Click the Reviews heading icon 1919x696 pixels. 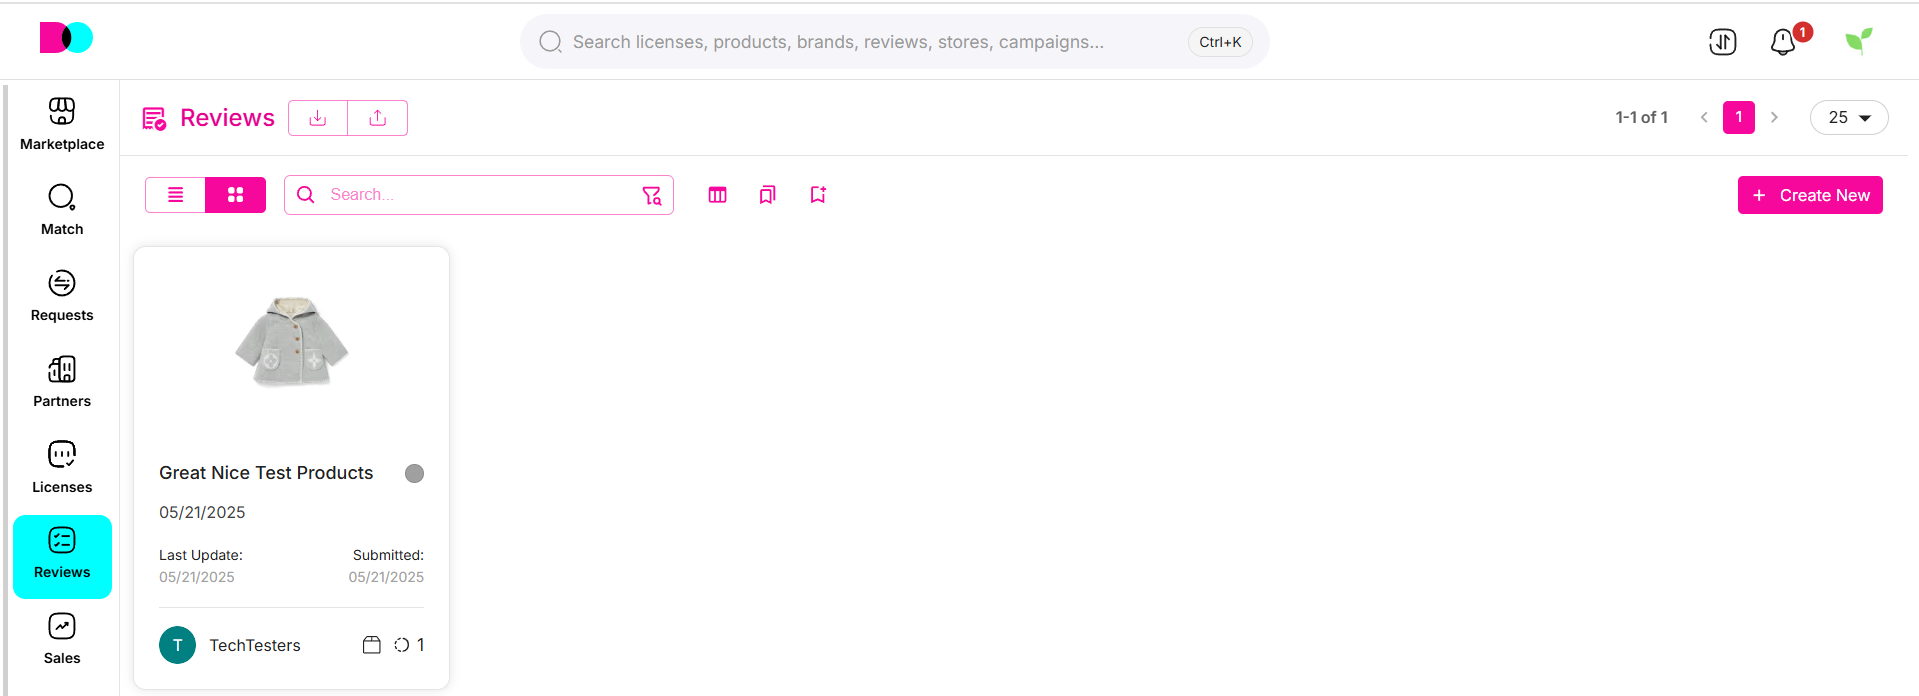(x=154, y=119)
